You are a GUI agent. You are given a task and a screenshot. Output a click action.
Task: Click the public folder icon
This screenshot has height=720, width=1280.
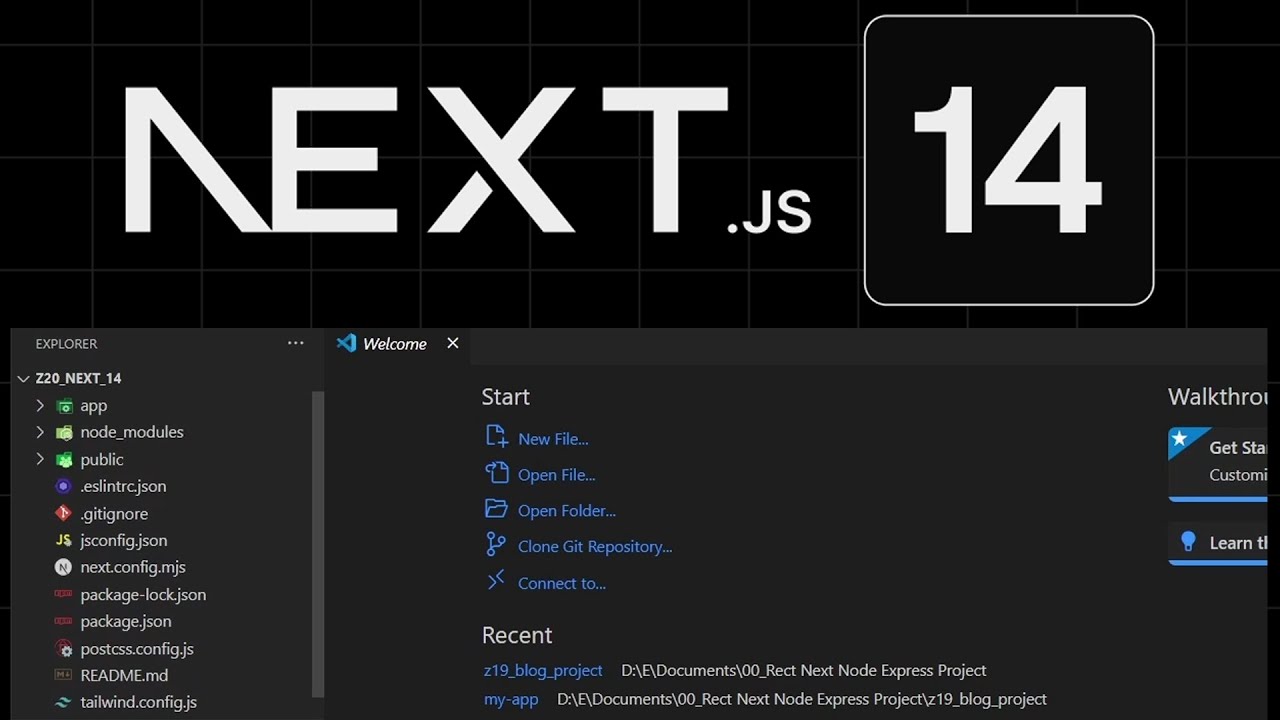pyautogui.click(x=64, y=460)
